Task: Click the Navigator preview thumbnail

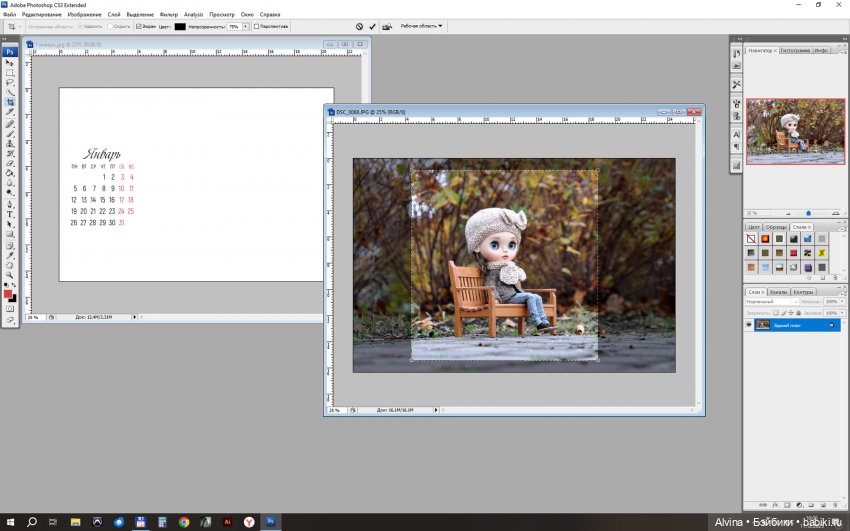Action: (x=794, y=131)
